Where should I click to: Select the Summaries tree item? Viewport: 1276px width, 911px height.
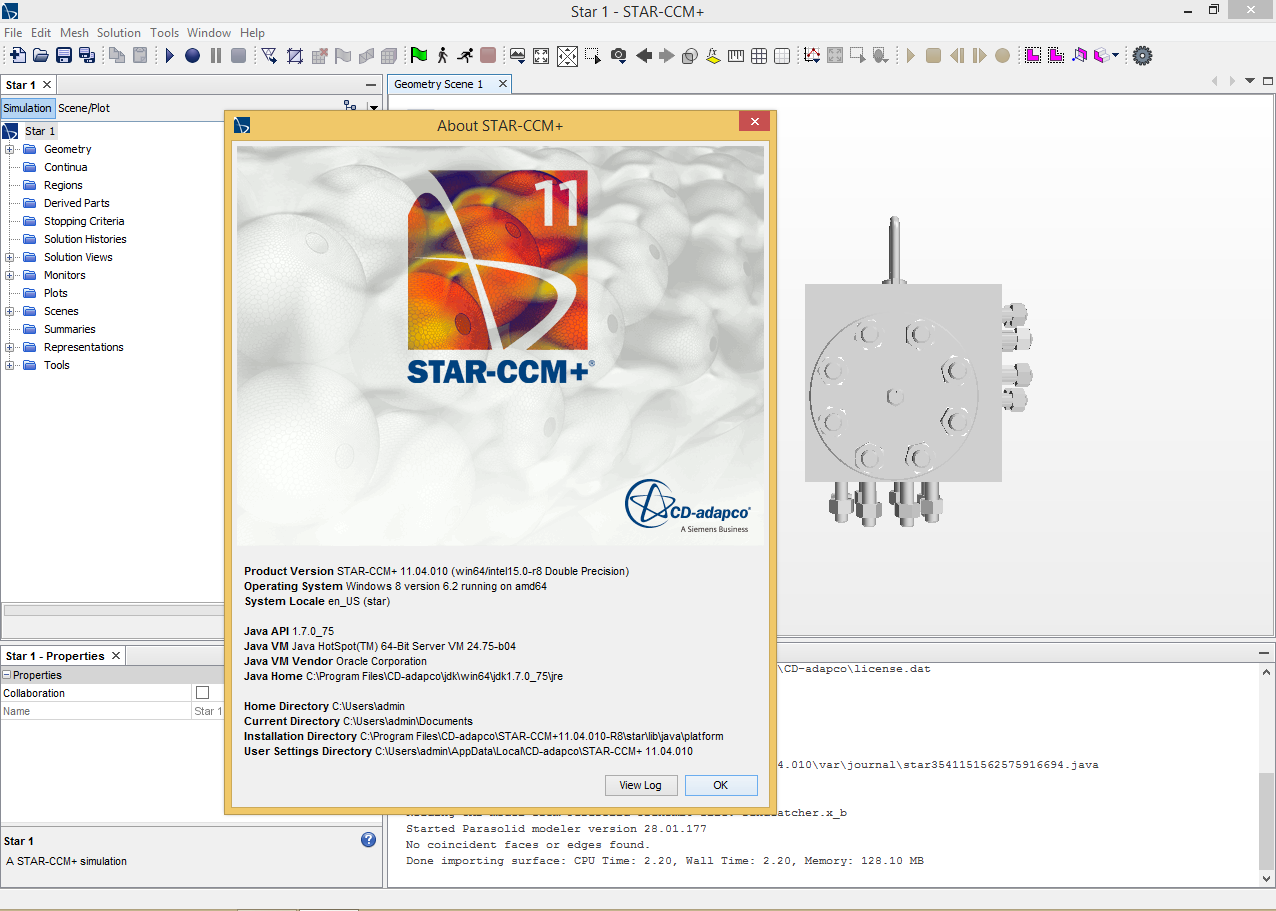(70, 329)
